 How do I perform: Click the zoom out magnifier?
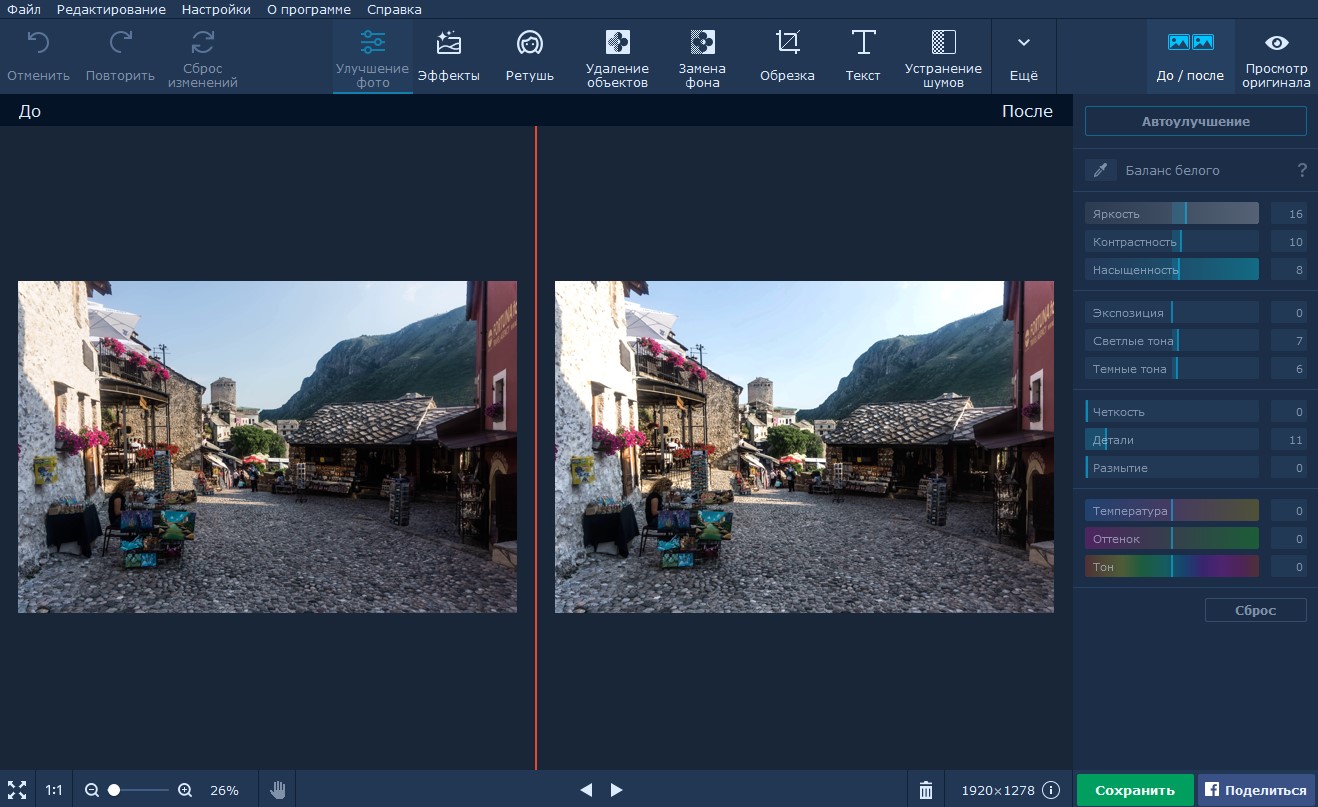(x=92, y=790)
